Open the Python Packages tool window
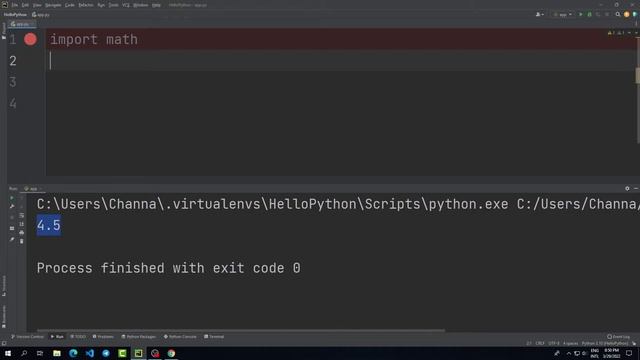The image size is (640, 360). tap(139, 337)
